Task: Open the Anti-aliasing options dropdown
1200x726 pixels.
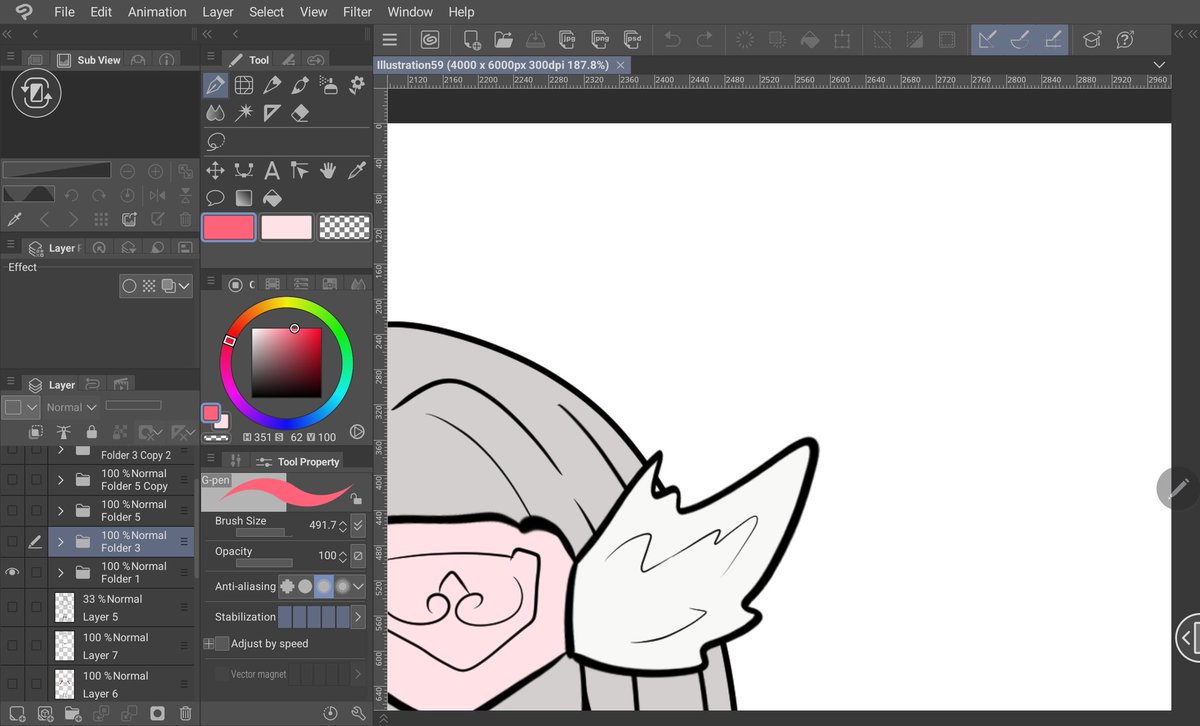Action: click(358, 586)
